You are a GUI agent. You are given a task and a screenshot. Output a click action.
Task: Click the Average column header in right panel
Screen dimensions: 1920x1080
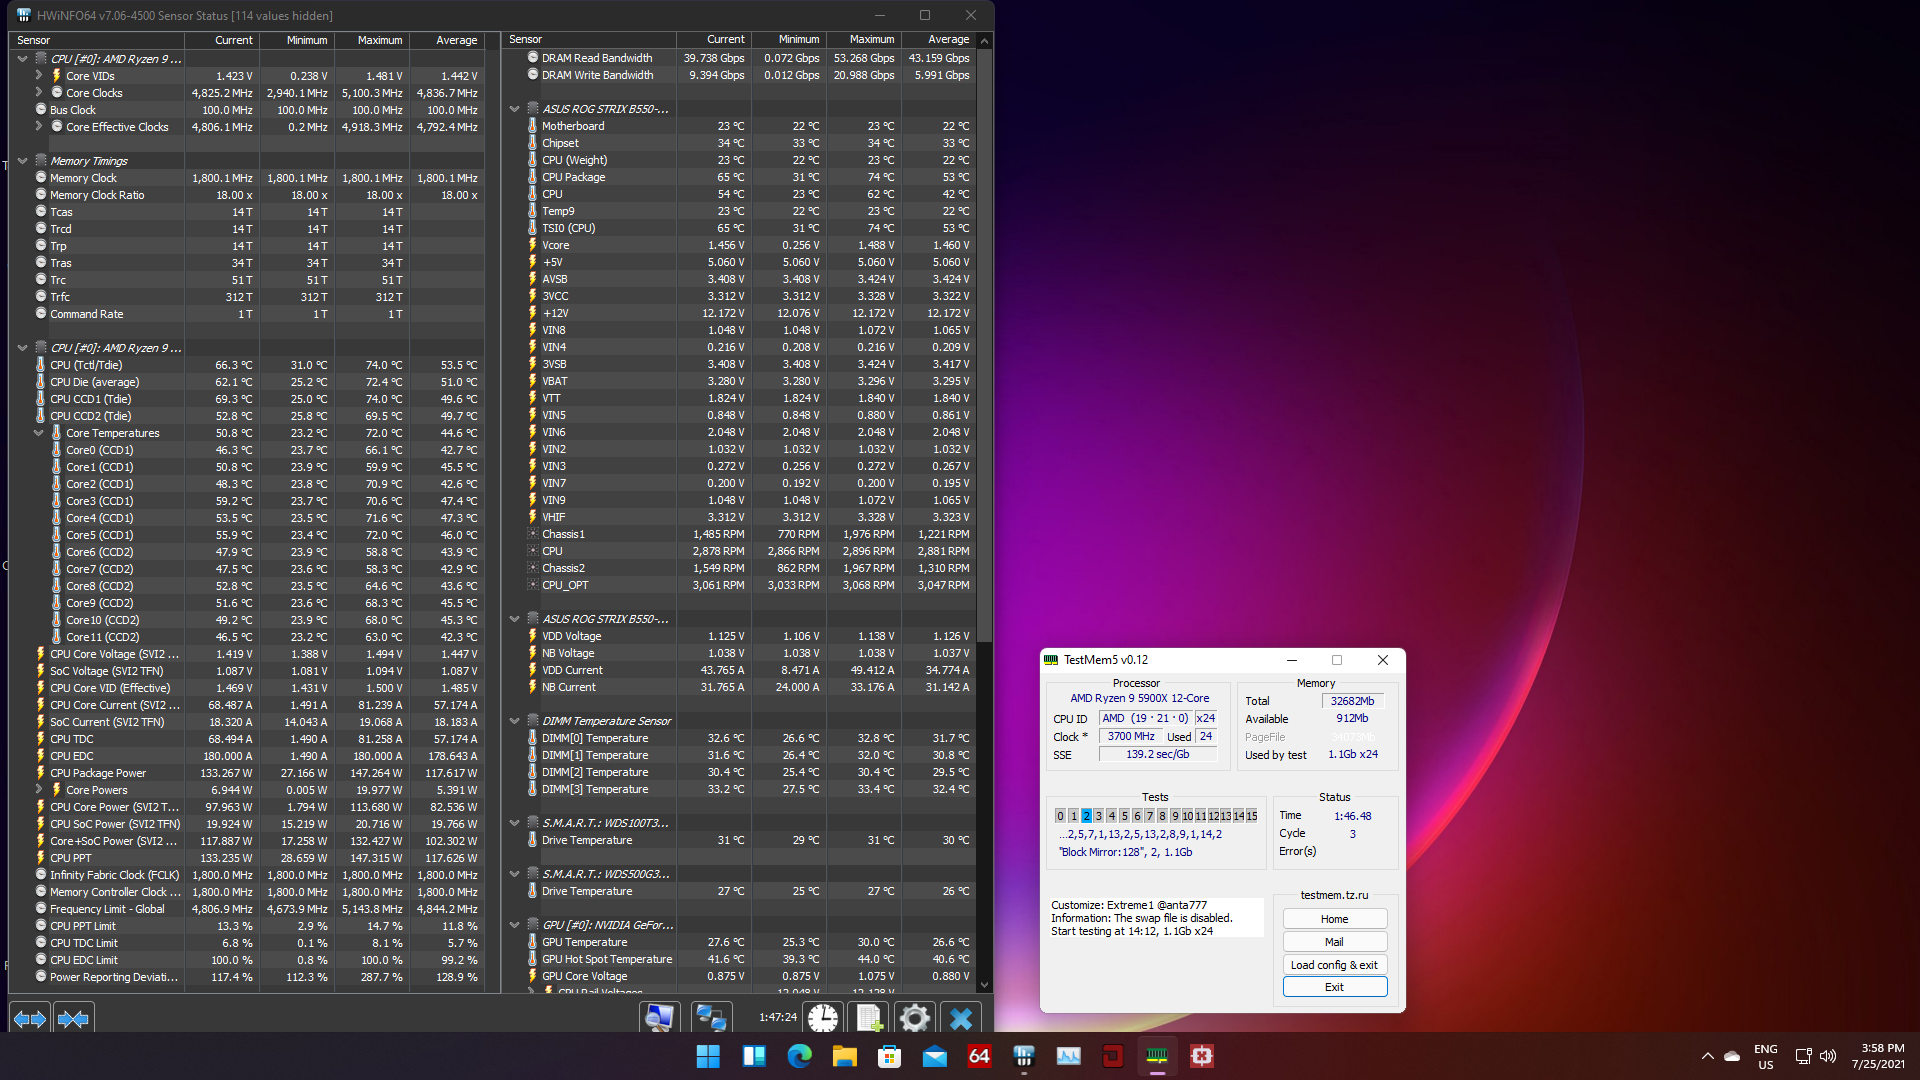[x=939, y=40]
